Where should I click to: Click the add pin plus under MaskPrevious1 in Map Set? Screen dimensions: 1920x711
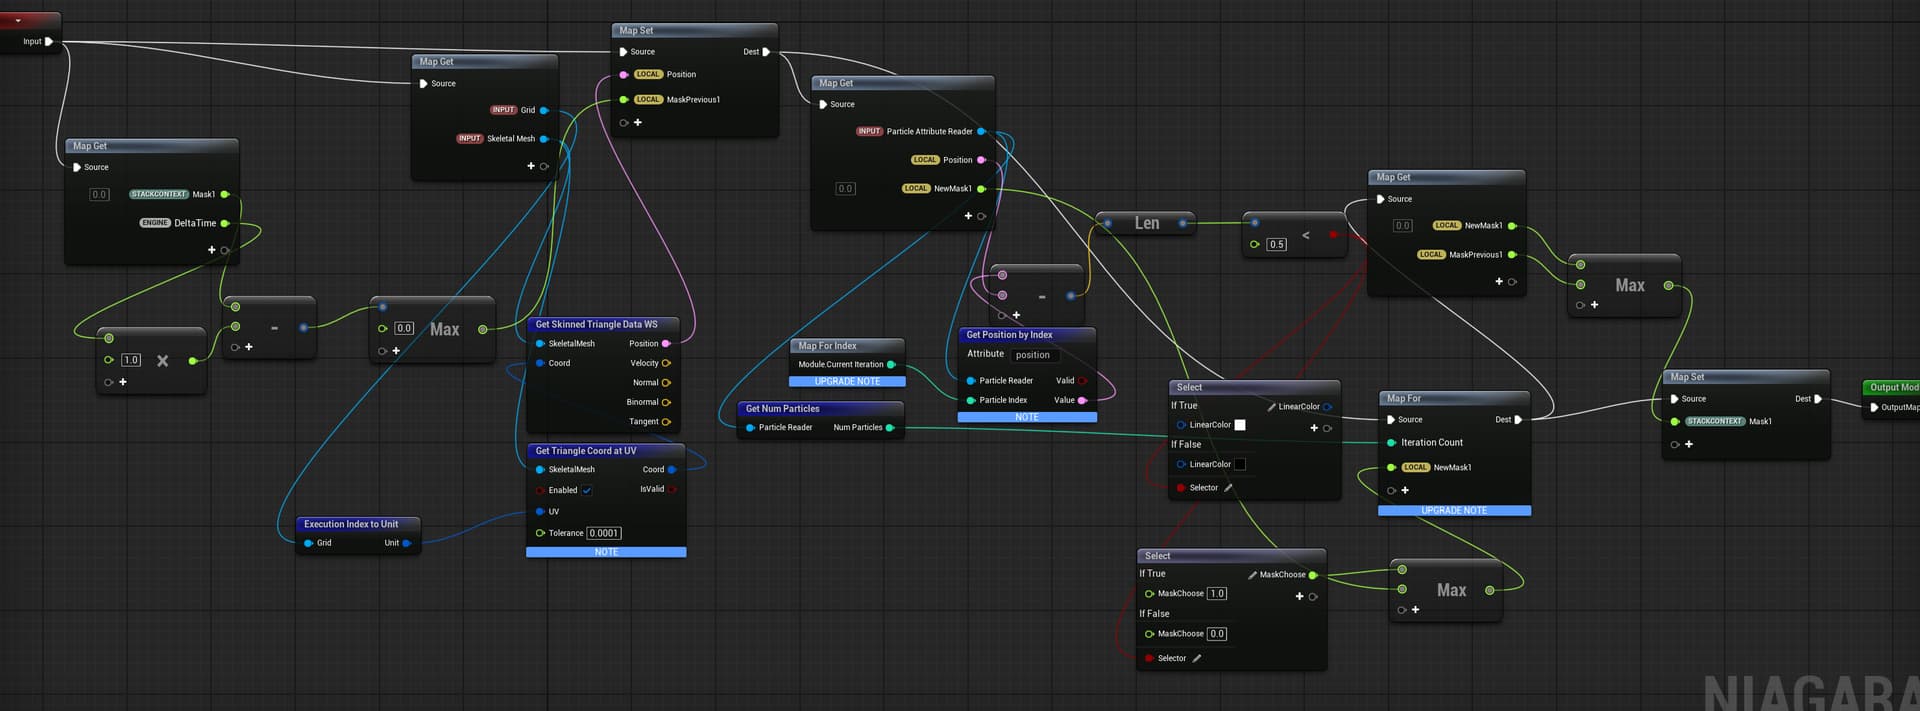click(637, 123)
